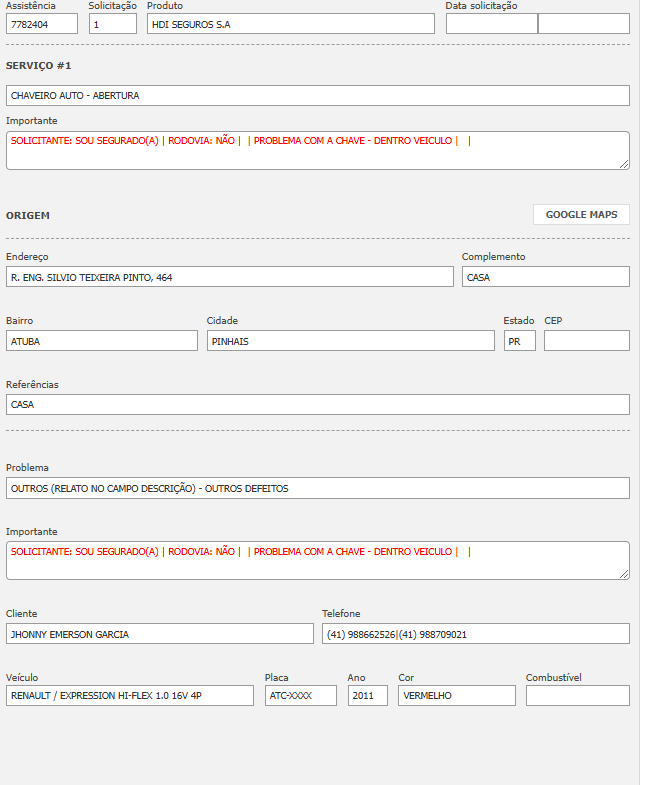Click the Assistência field showing 7782404
Image resolution: width=645 pixels, height=785 pixels.
pyautogui.click(x=41, y=24)
